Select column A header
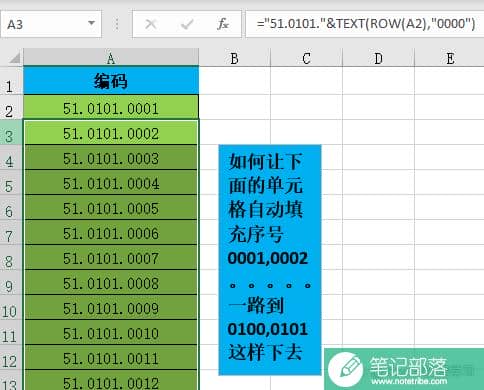 tap(111, 58)
